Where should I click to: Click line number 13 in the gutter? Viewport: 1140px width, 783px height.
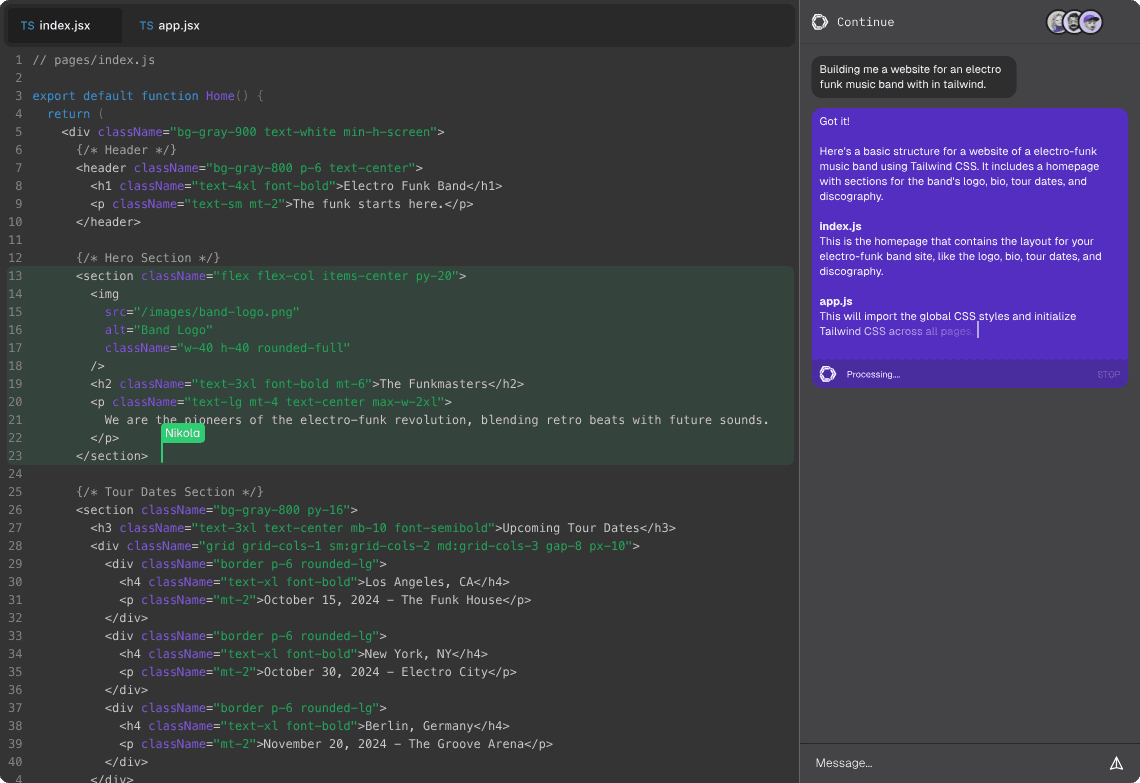coord(15,276)
